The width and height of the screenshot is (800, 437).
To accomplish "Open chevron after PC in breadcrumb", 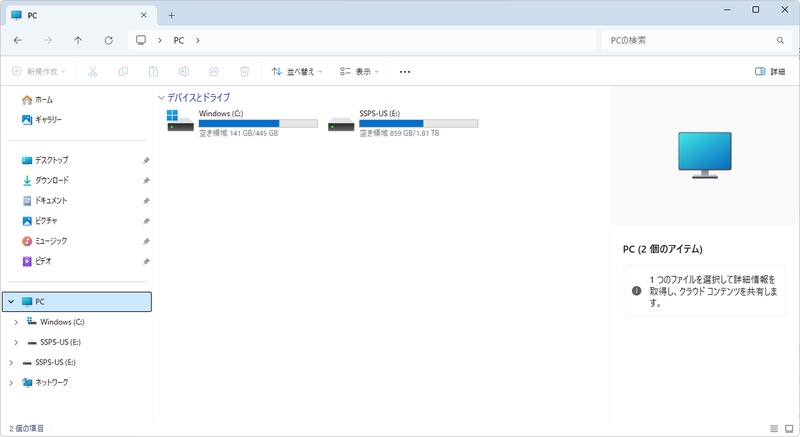I will (x=198, y=40).
